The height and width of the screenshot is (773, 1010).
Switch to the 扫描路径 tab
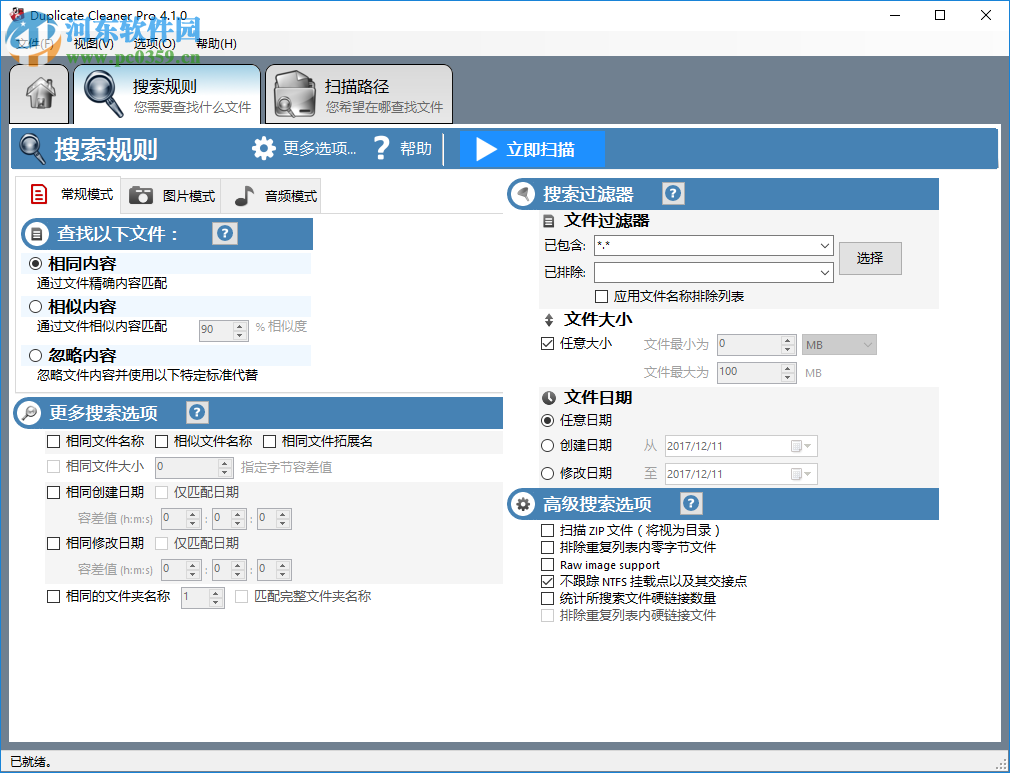point(358,92)
